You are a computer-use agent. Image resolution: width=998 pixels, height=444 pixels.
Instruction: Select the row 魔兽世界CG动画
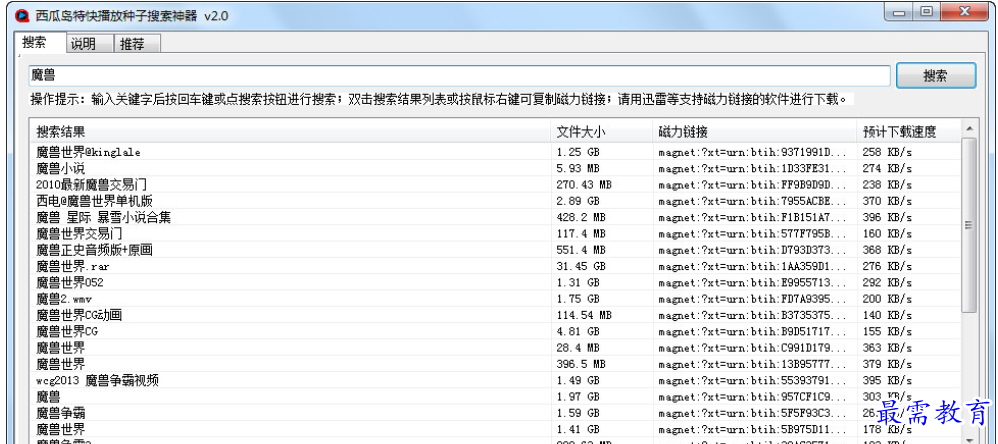[495, 315]
